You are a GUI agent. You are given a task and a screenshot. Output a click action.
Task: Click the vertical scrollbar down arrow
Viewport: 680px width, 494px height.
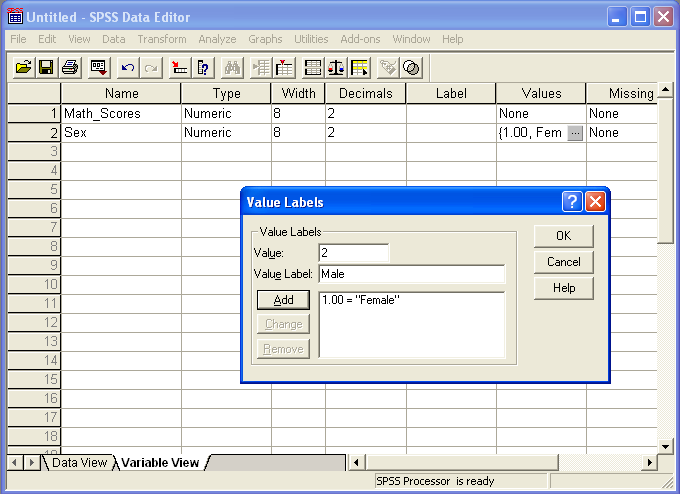(x=665, y=446)
